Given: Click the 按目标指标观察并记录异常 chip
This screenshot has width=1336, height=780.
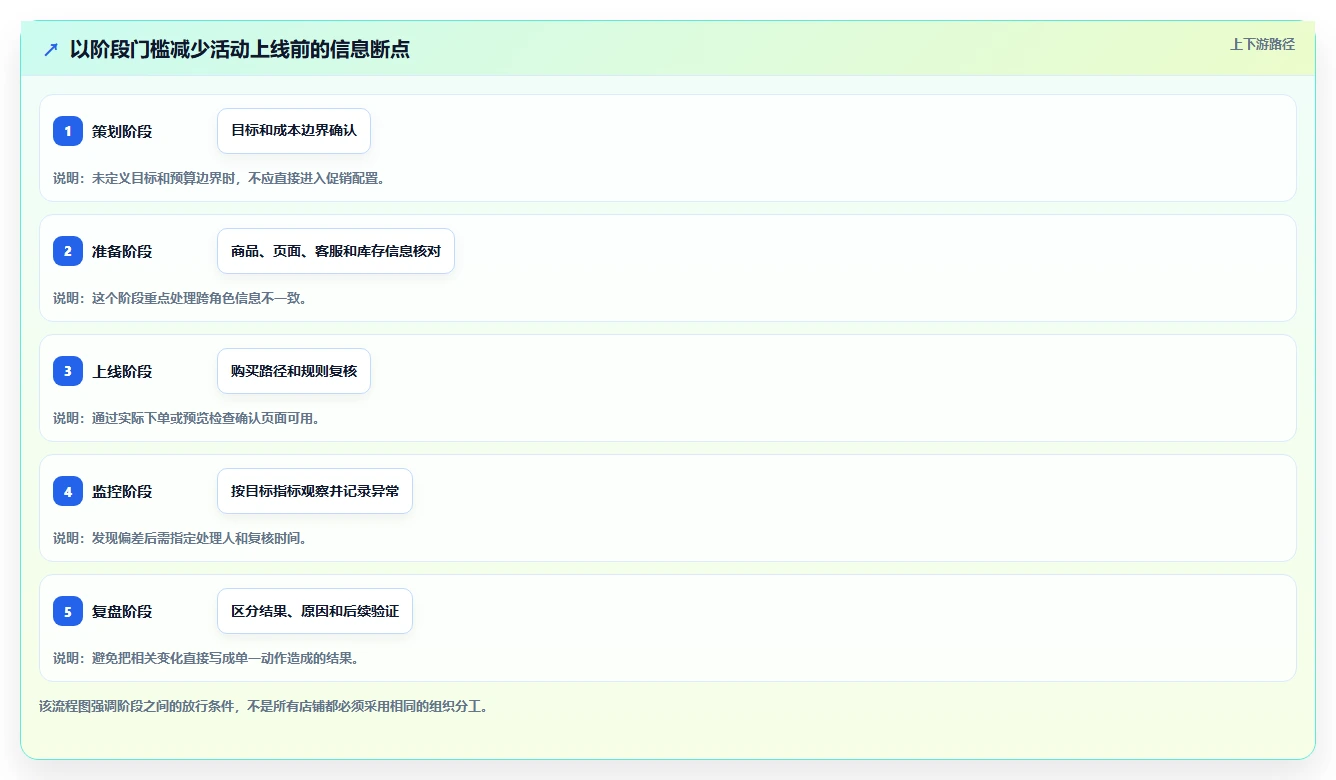Looking at the screenshot, I should pyautogui.click(x=315, y=491).
